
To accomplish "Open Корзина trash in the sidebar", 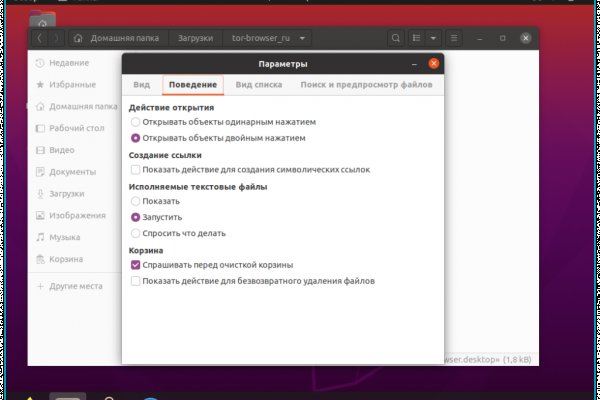I will point(66,259).
